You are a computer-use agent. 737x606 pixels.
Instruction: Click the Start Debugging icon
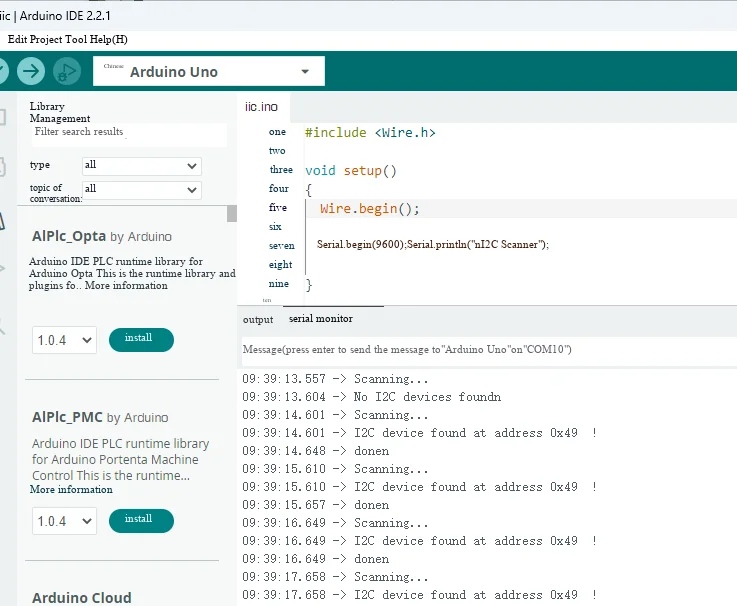[x=67, y=71]
